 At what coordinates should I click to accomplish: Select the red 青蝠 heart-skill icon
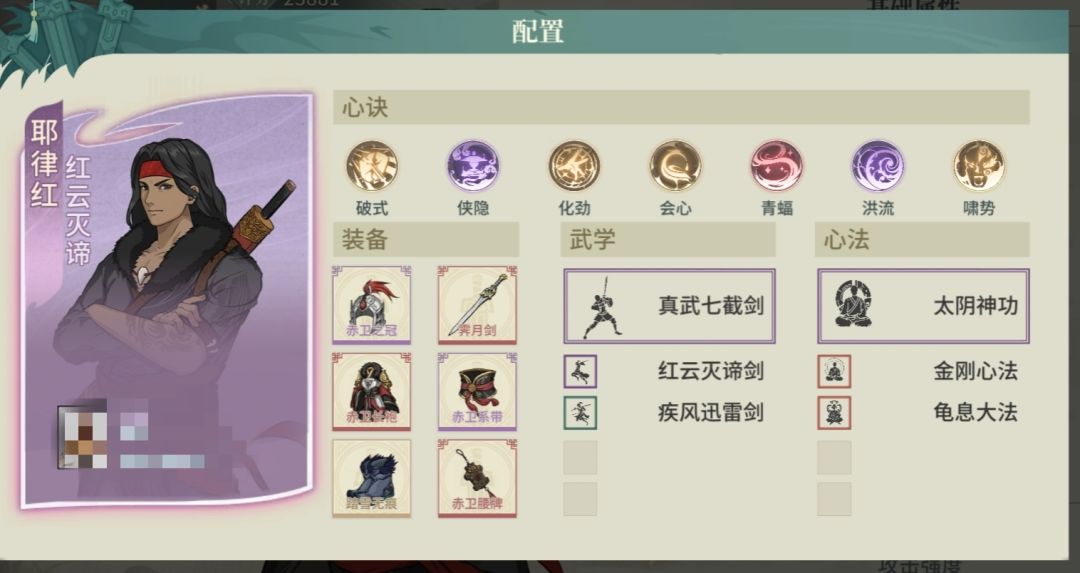pyautogui.click(x=777, y=166)
